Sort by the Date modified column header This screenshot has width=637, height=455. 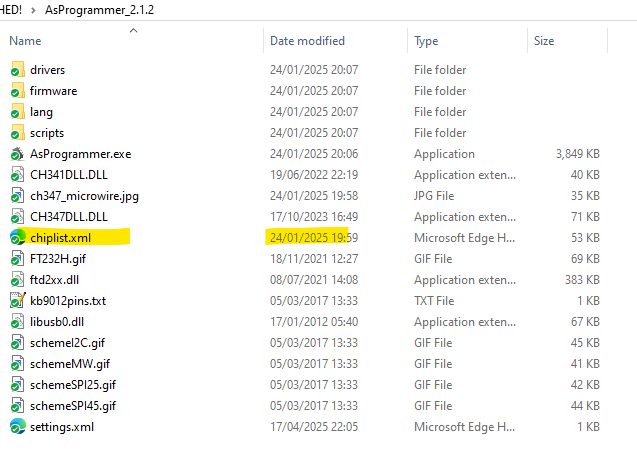[307, 41]
